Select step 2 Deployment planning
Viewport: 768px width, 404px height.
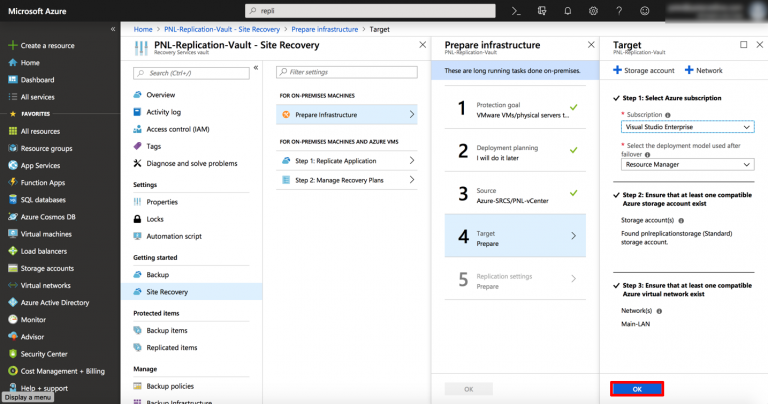(x=515, y=151)
